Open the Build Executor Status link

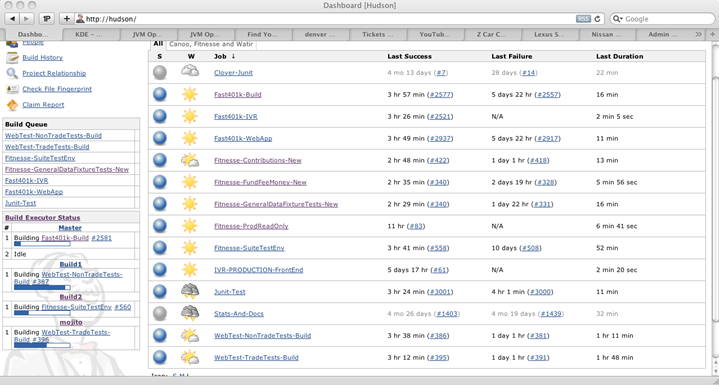click(x=43, y=218)
